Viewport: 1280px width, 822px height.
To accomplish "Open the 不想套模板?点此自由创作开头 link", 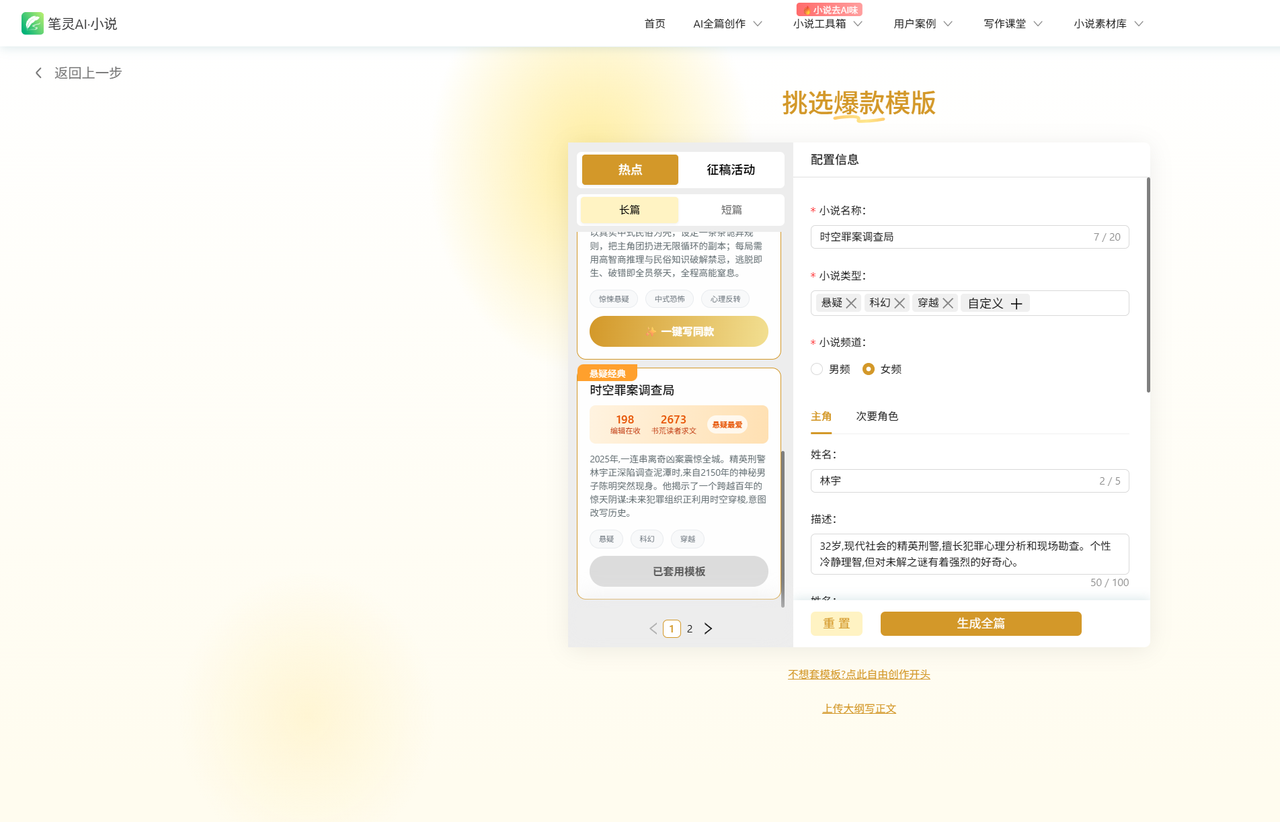I will point(859,675).
